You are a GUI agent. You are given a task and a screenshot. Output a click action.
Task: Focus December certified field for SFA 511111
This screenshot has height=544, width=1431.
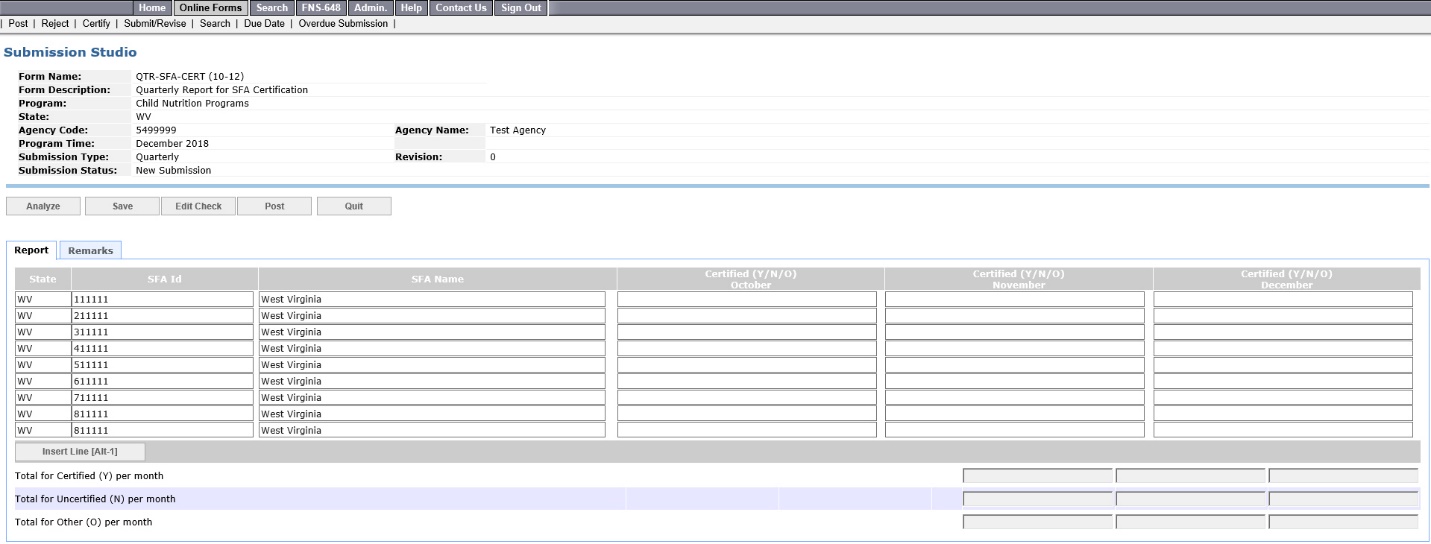[x=1282, y=365]
